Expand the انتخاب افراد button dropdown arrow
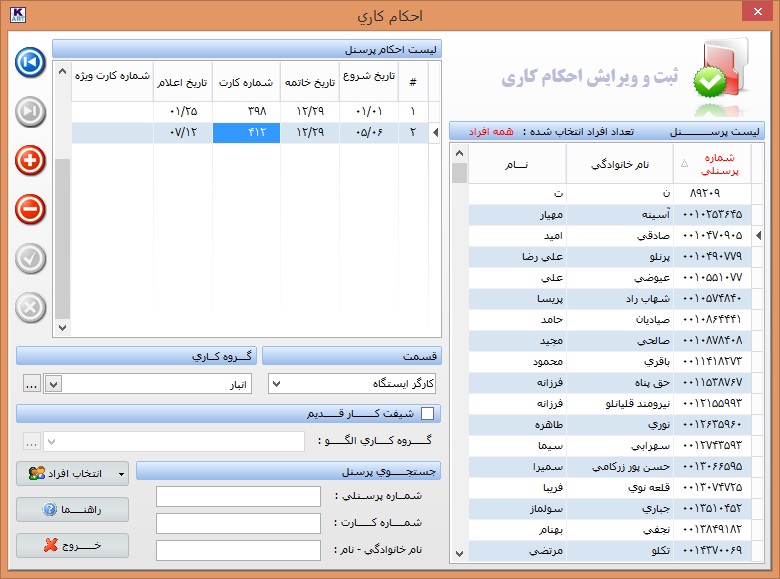Screen dimensions: 780x579 coord(122,473)
